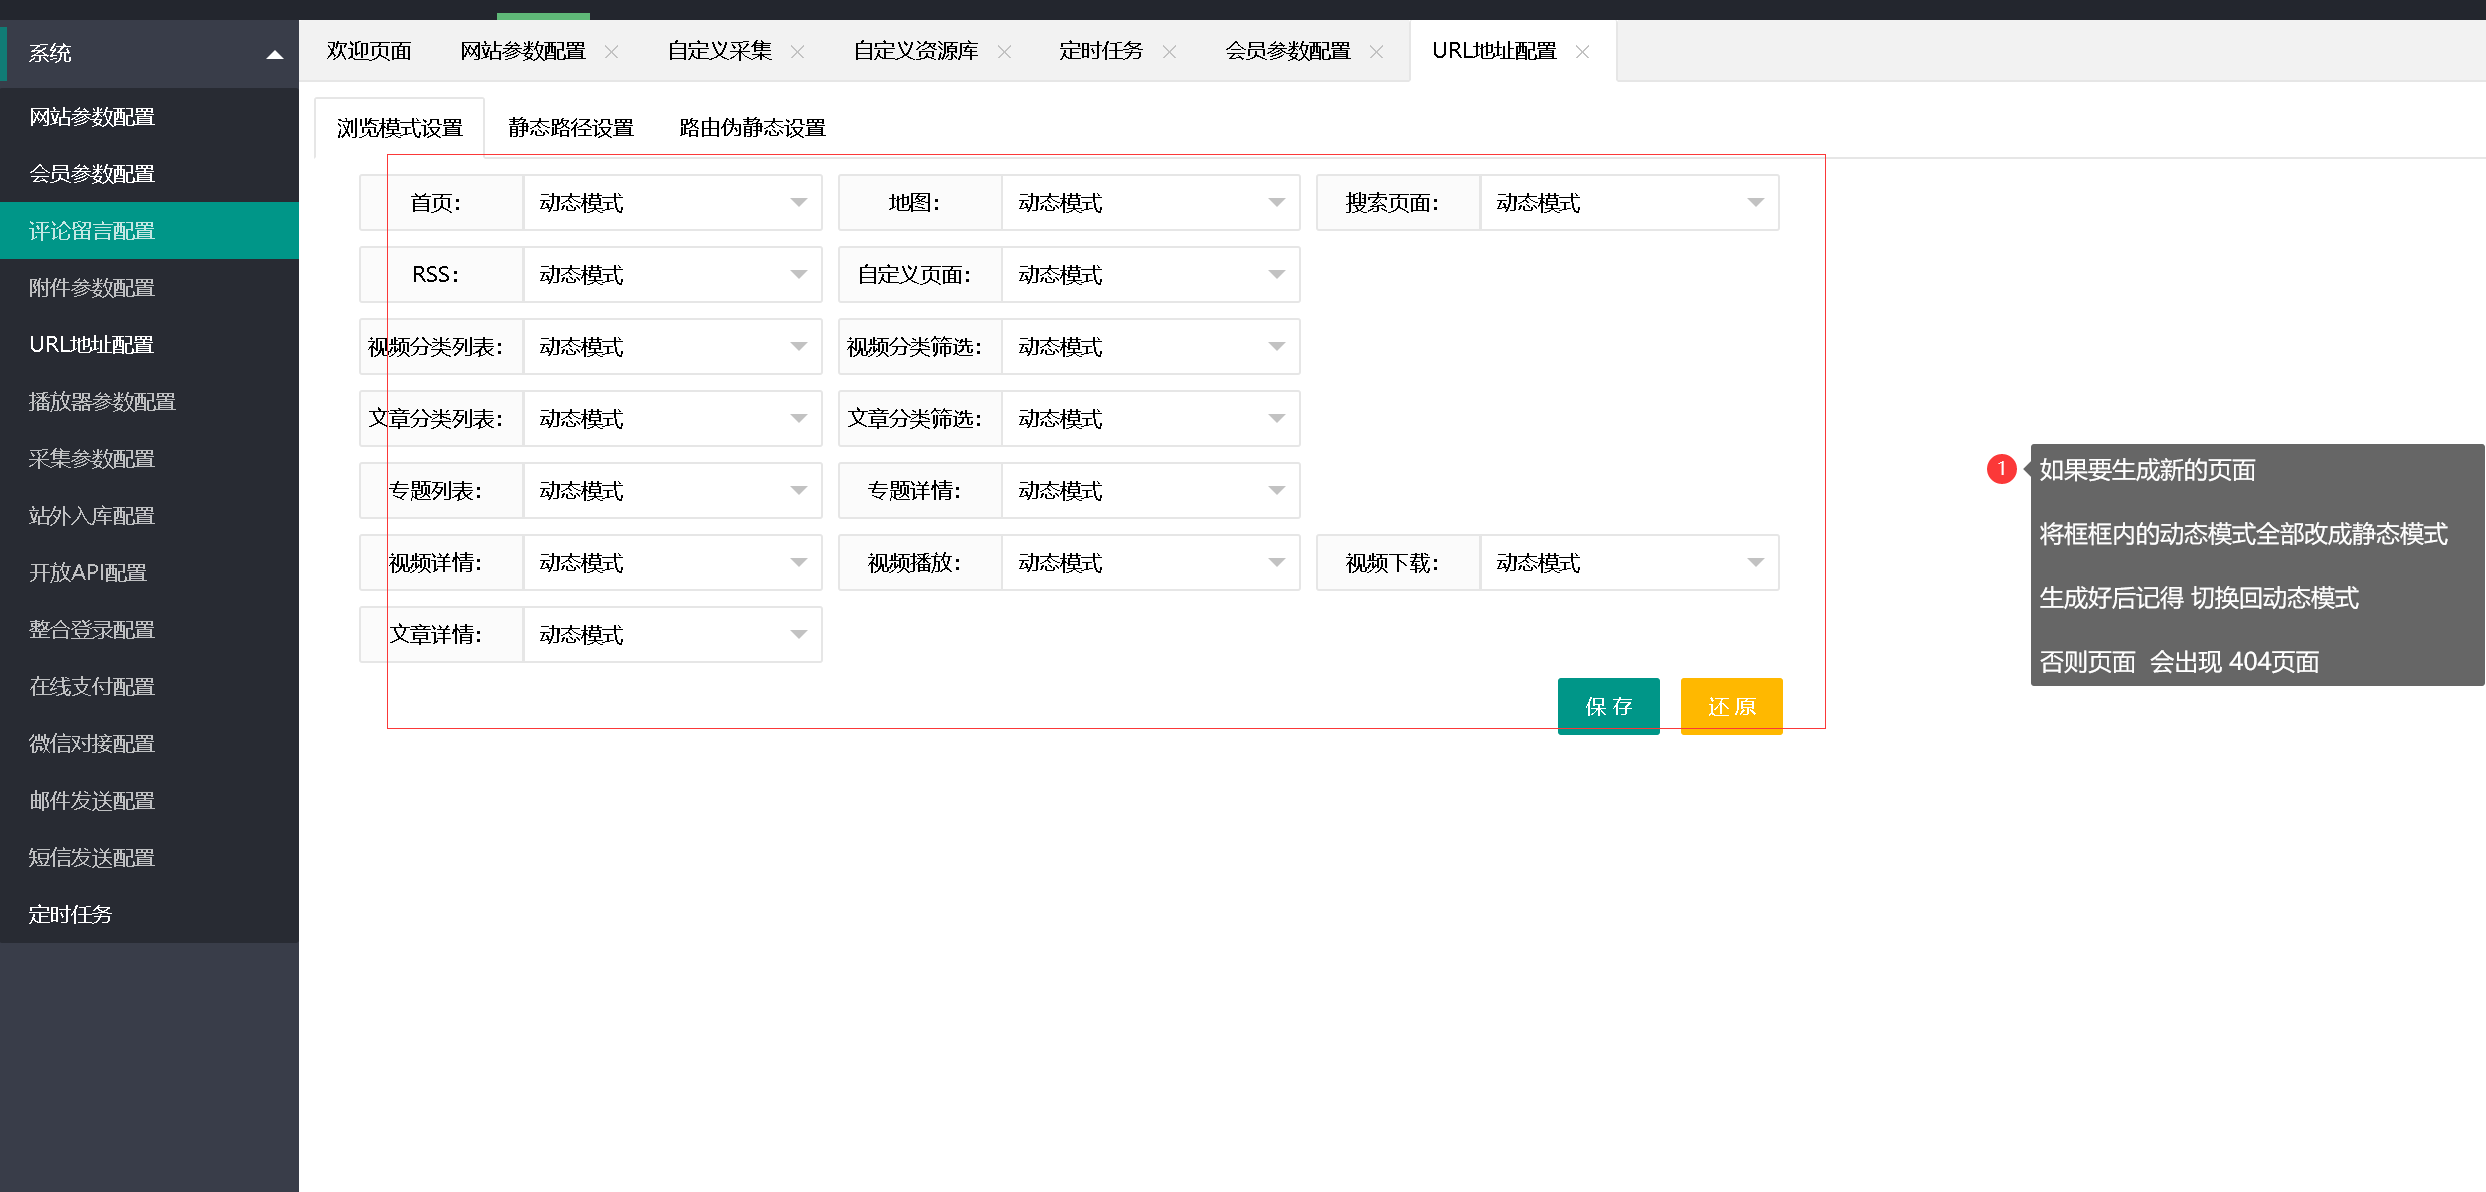This screenshot has width=2486, height=1192.
Task: Close the 自定义资源库 tab
Action: [1004, 52]
